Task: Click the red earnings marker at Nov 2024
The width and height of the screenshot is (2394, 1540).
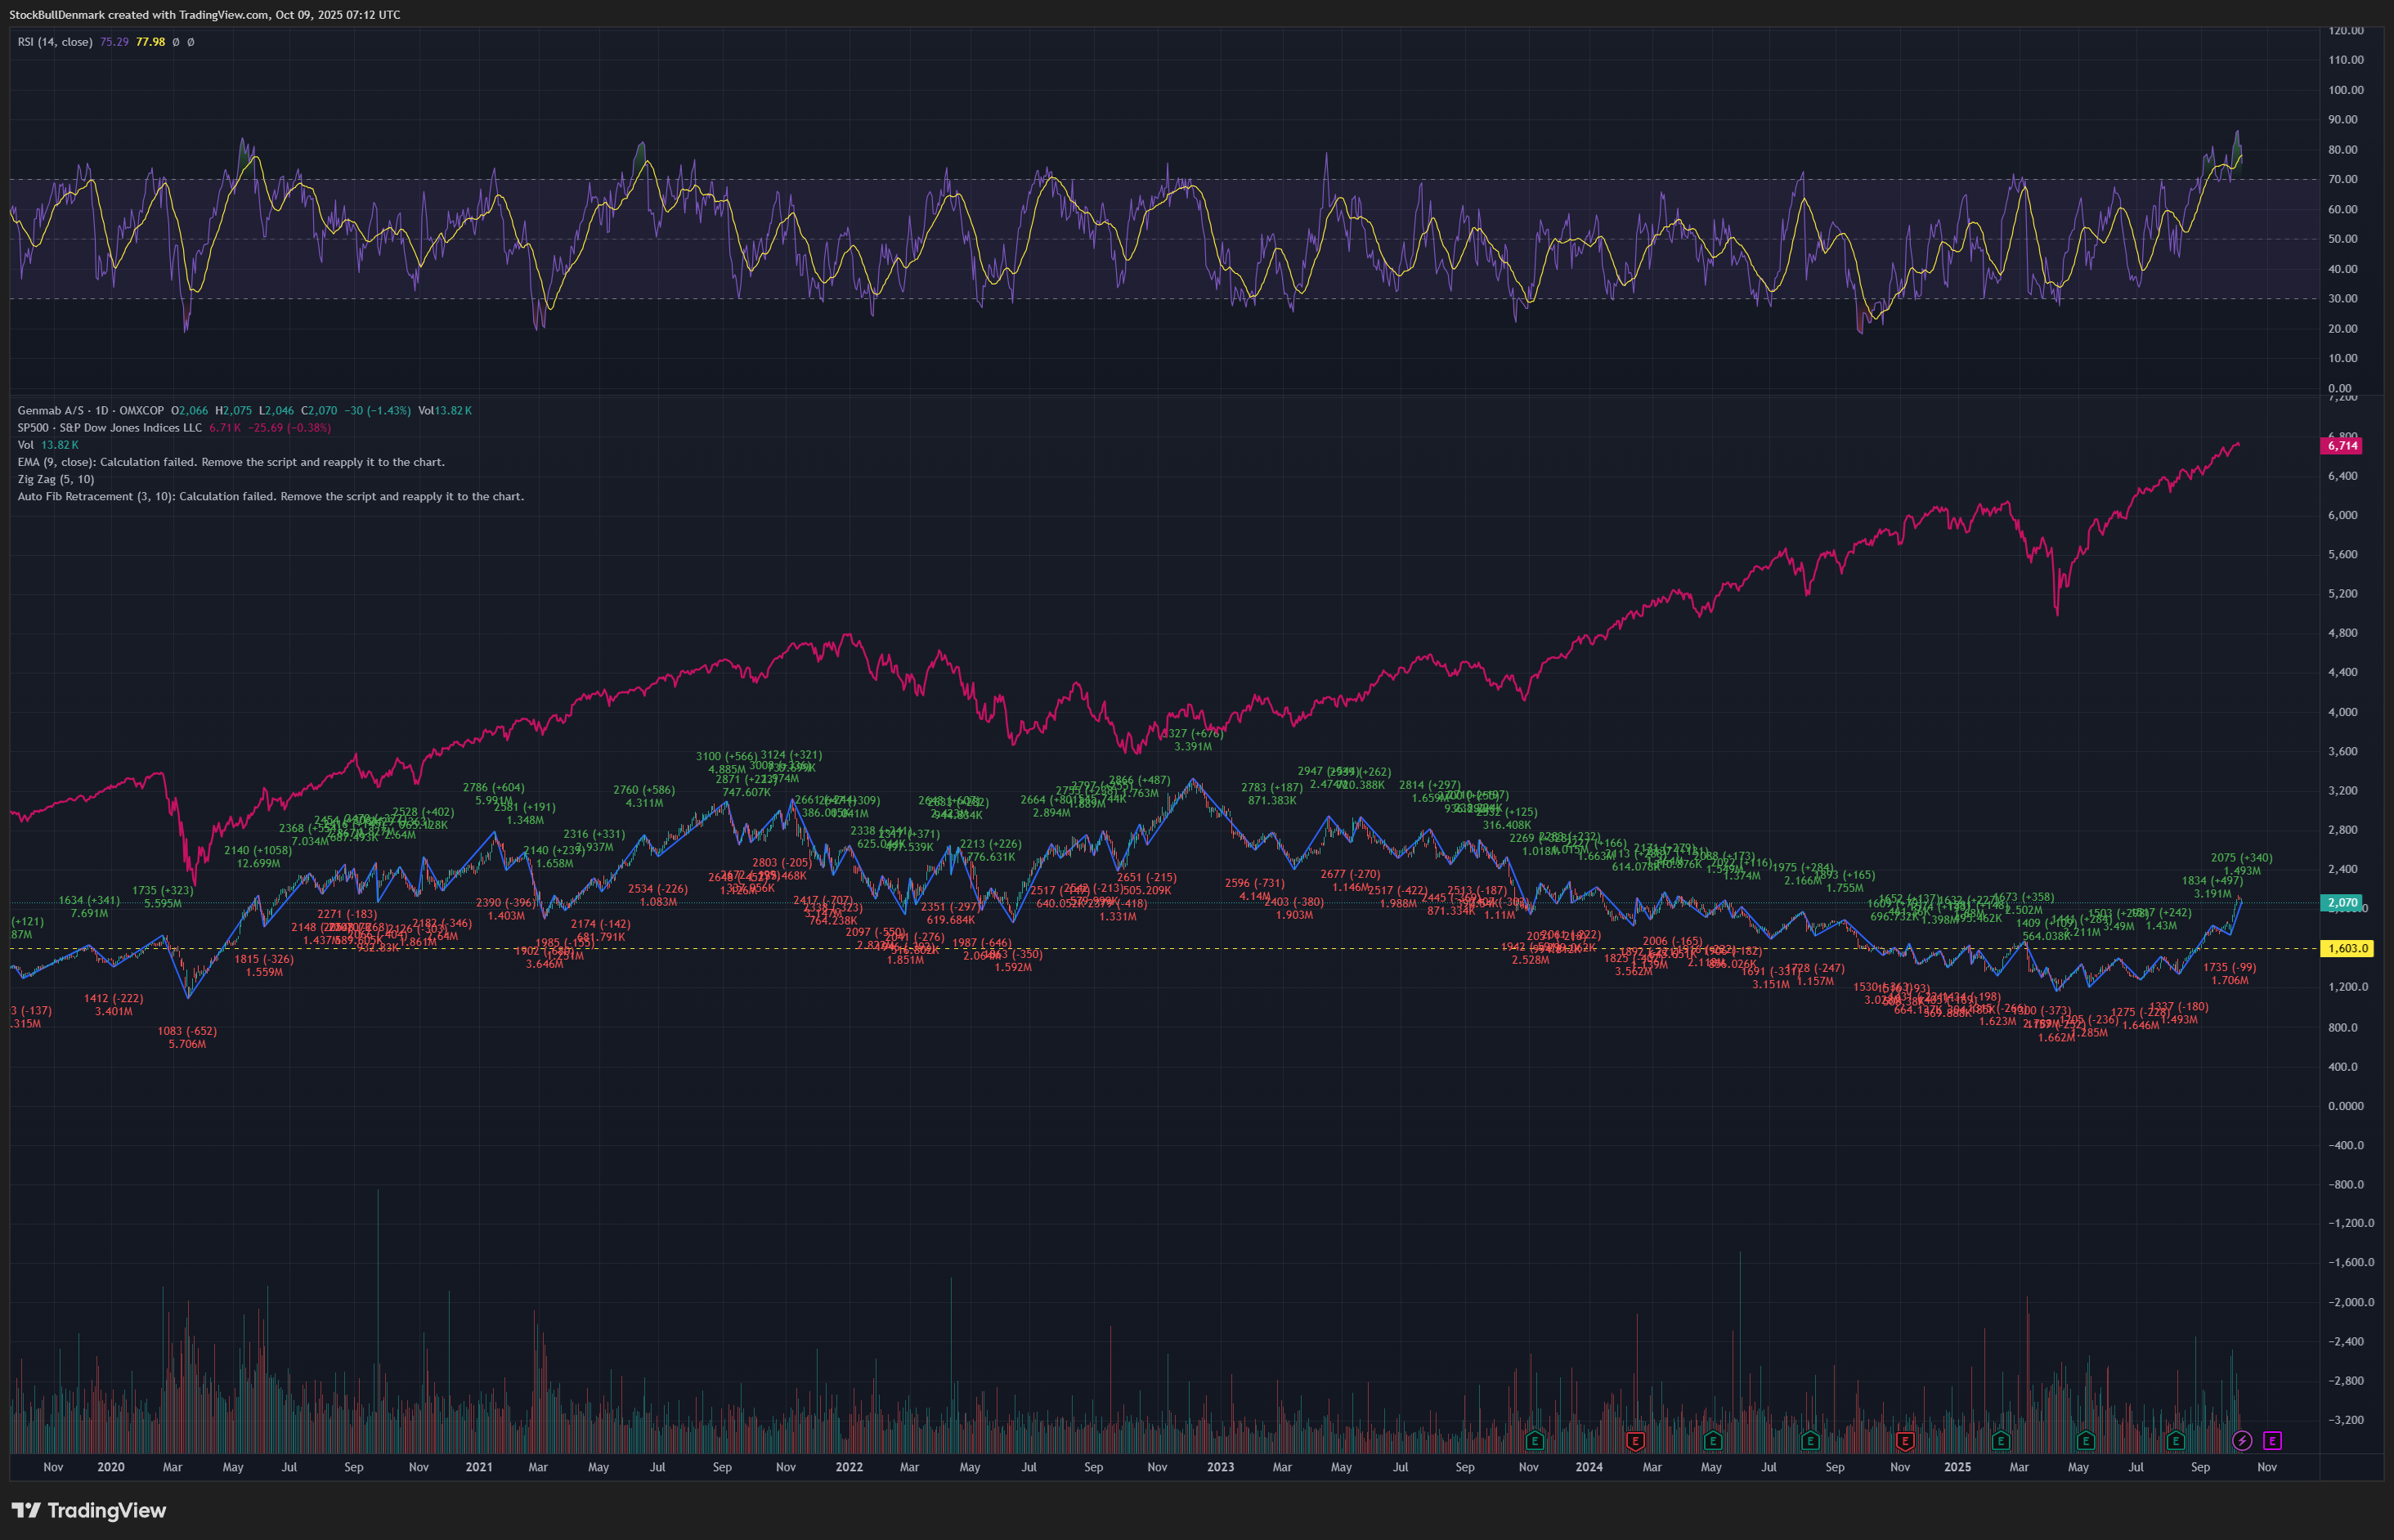Action: [1905, 1441]
